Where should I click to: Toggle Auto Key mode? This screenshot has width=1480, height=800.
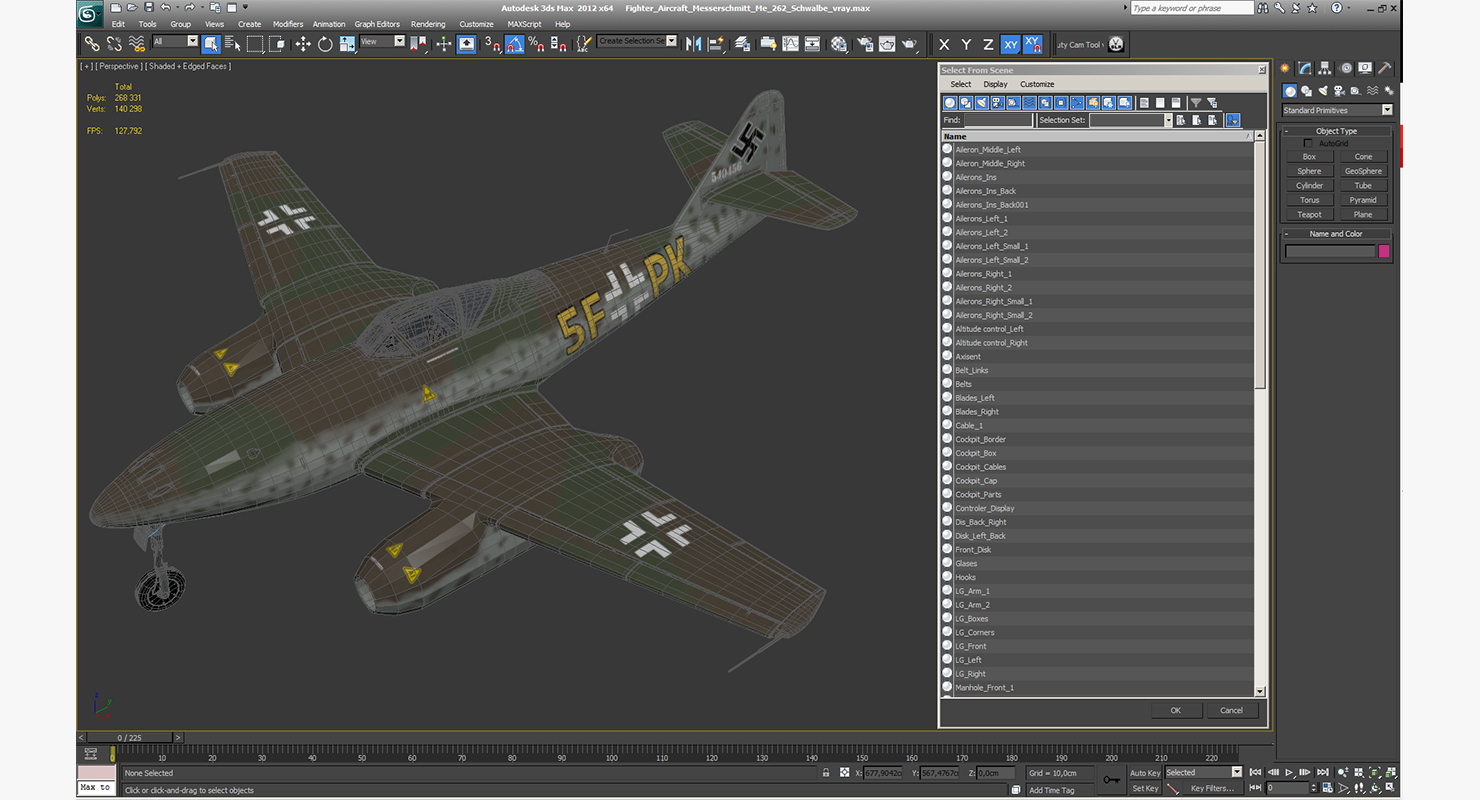click(1145, 773)
